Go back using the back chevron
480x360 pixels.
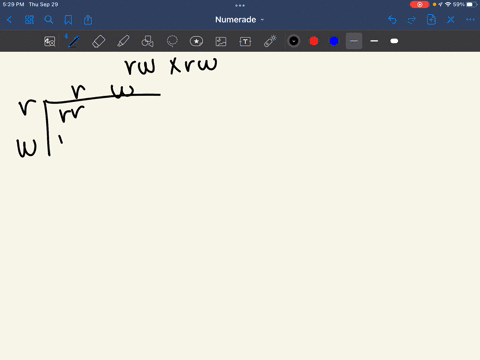click(9, 20)
